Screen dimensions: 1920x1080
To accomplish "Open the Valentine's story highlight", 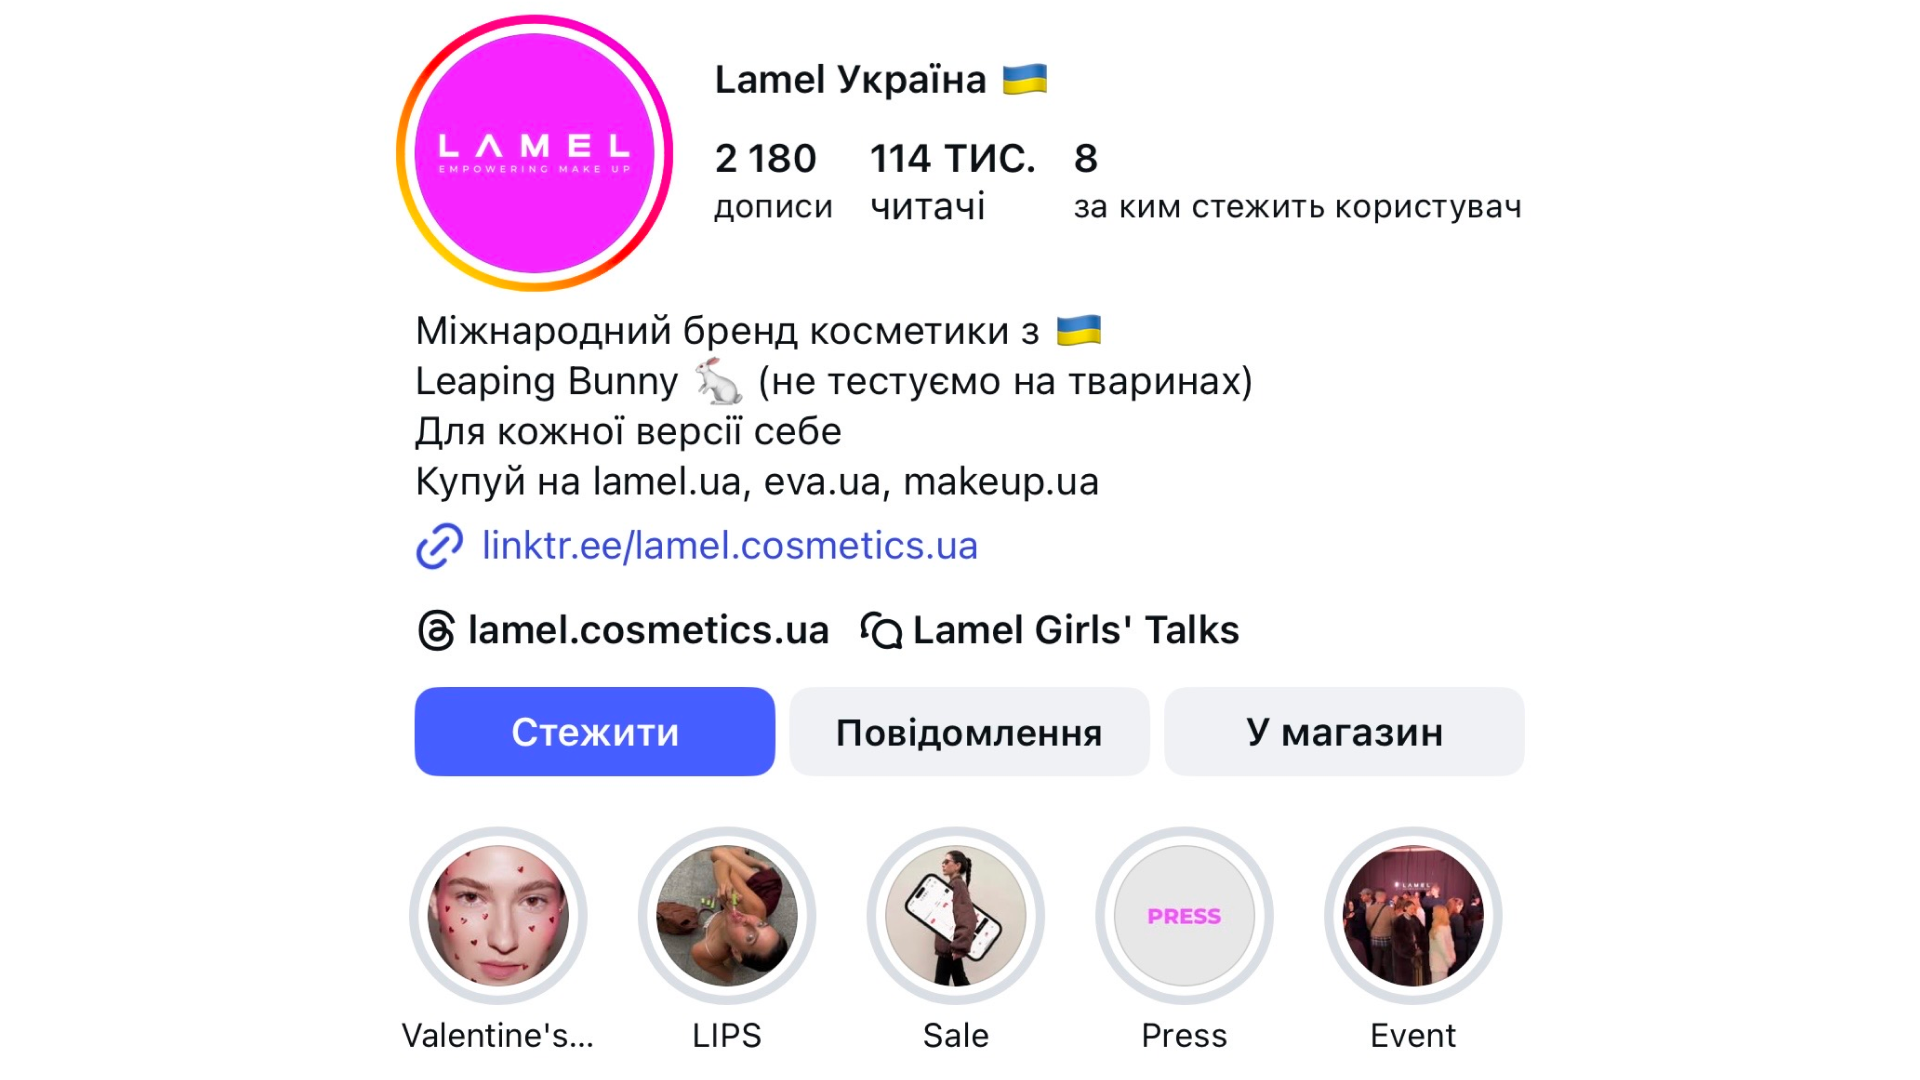I will tap(498, 915).
